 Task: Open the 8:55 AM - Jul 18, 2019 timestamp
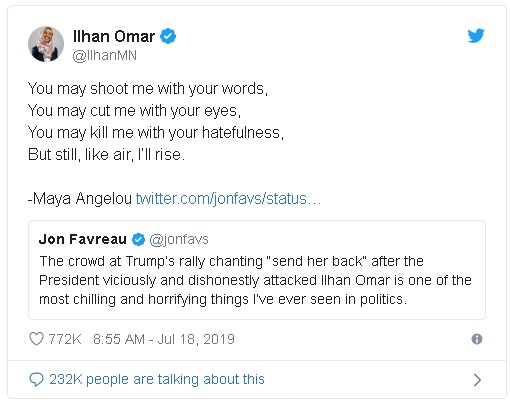tap(164, 339)
